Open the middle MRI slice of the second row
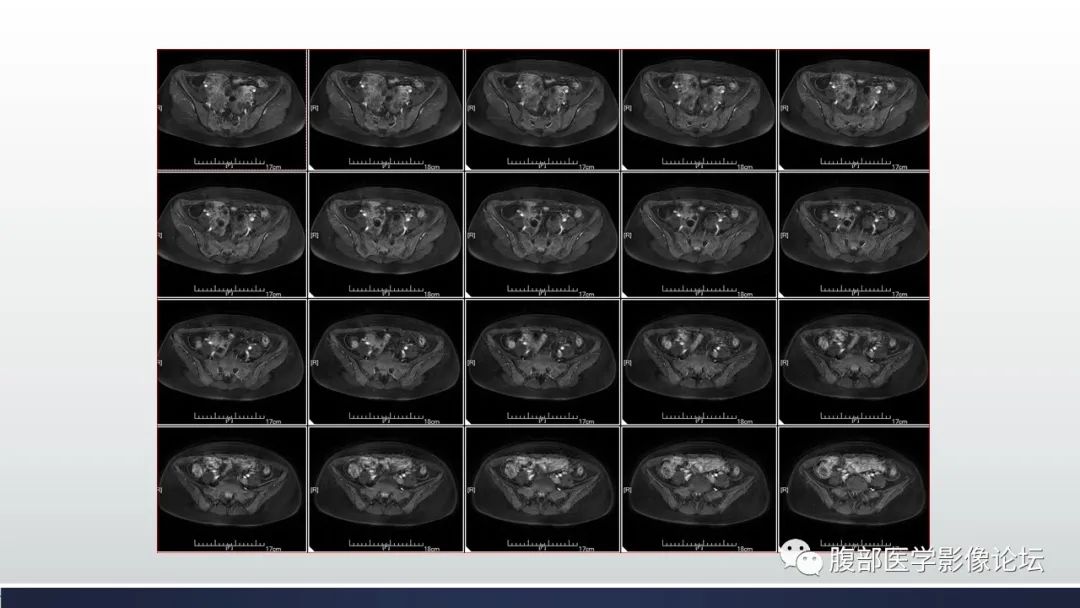Image resolution: width=1080 pixels, height=608 pixels. tap(542, 232)
